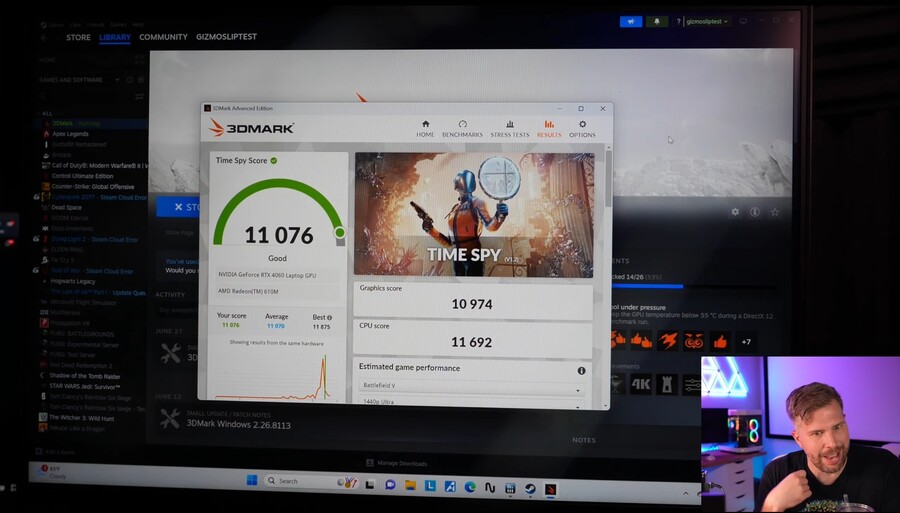Open File Explorer from taskbar

[410, 485]
